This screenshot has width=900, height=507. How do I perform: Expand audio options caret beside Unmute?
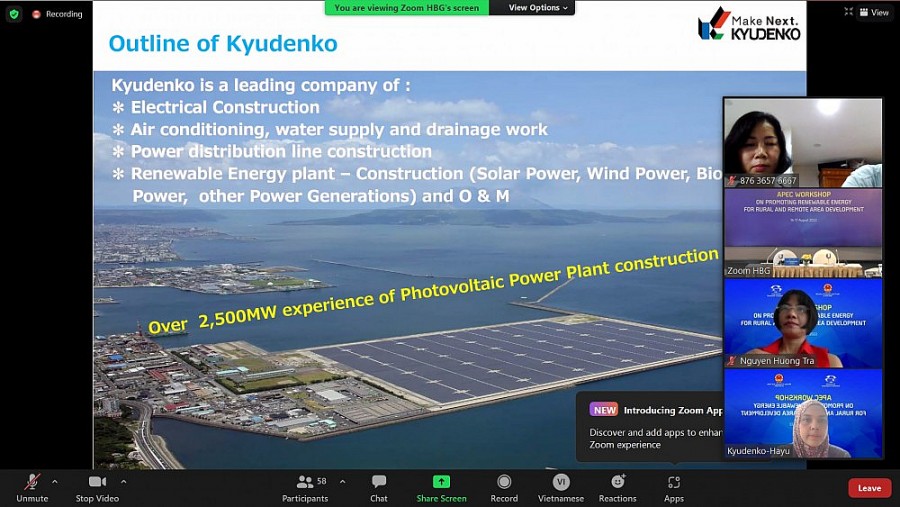(54, 481)
